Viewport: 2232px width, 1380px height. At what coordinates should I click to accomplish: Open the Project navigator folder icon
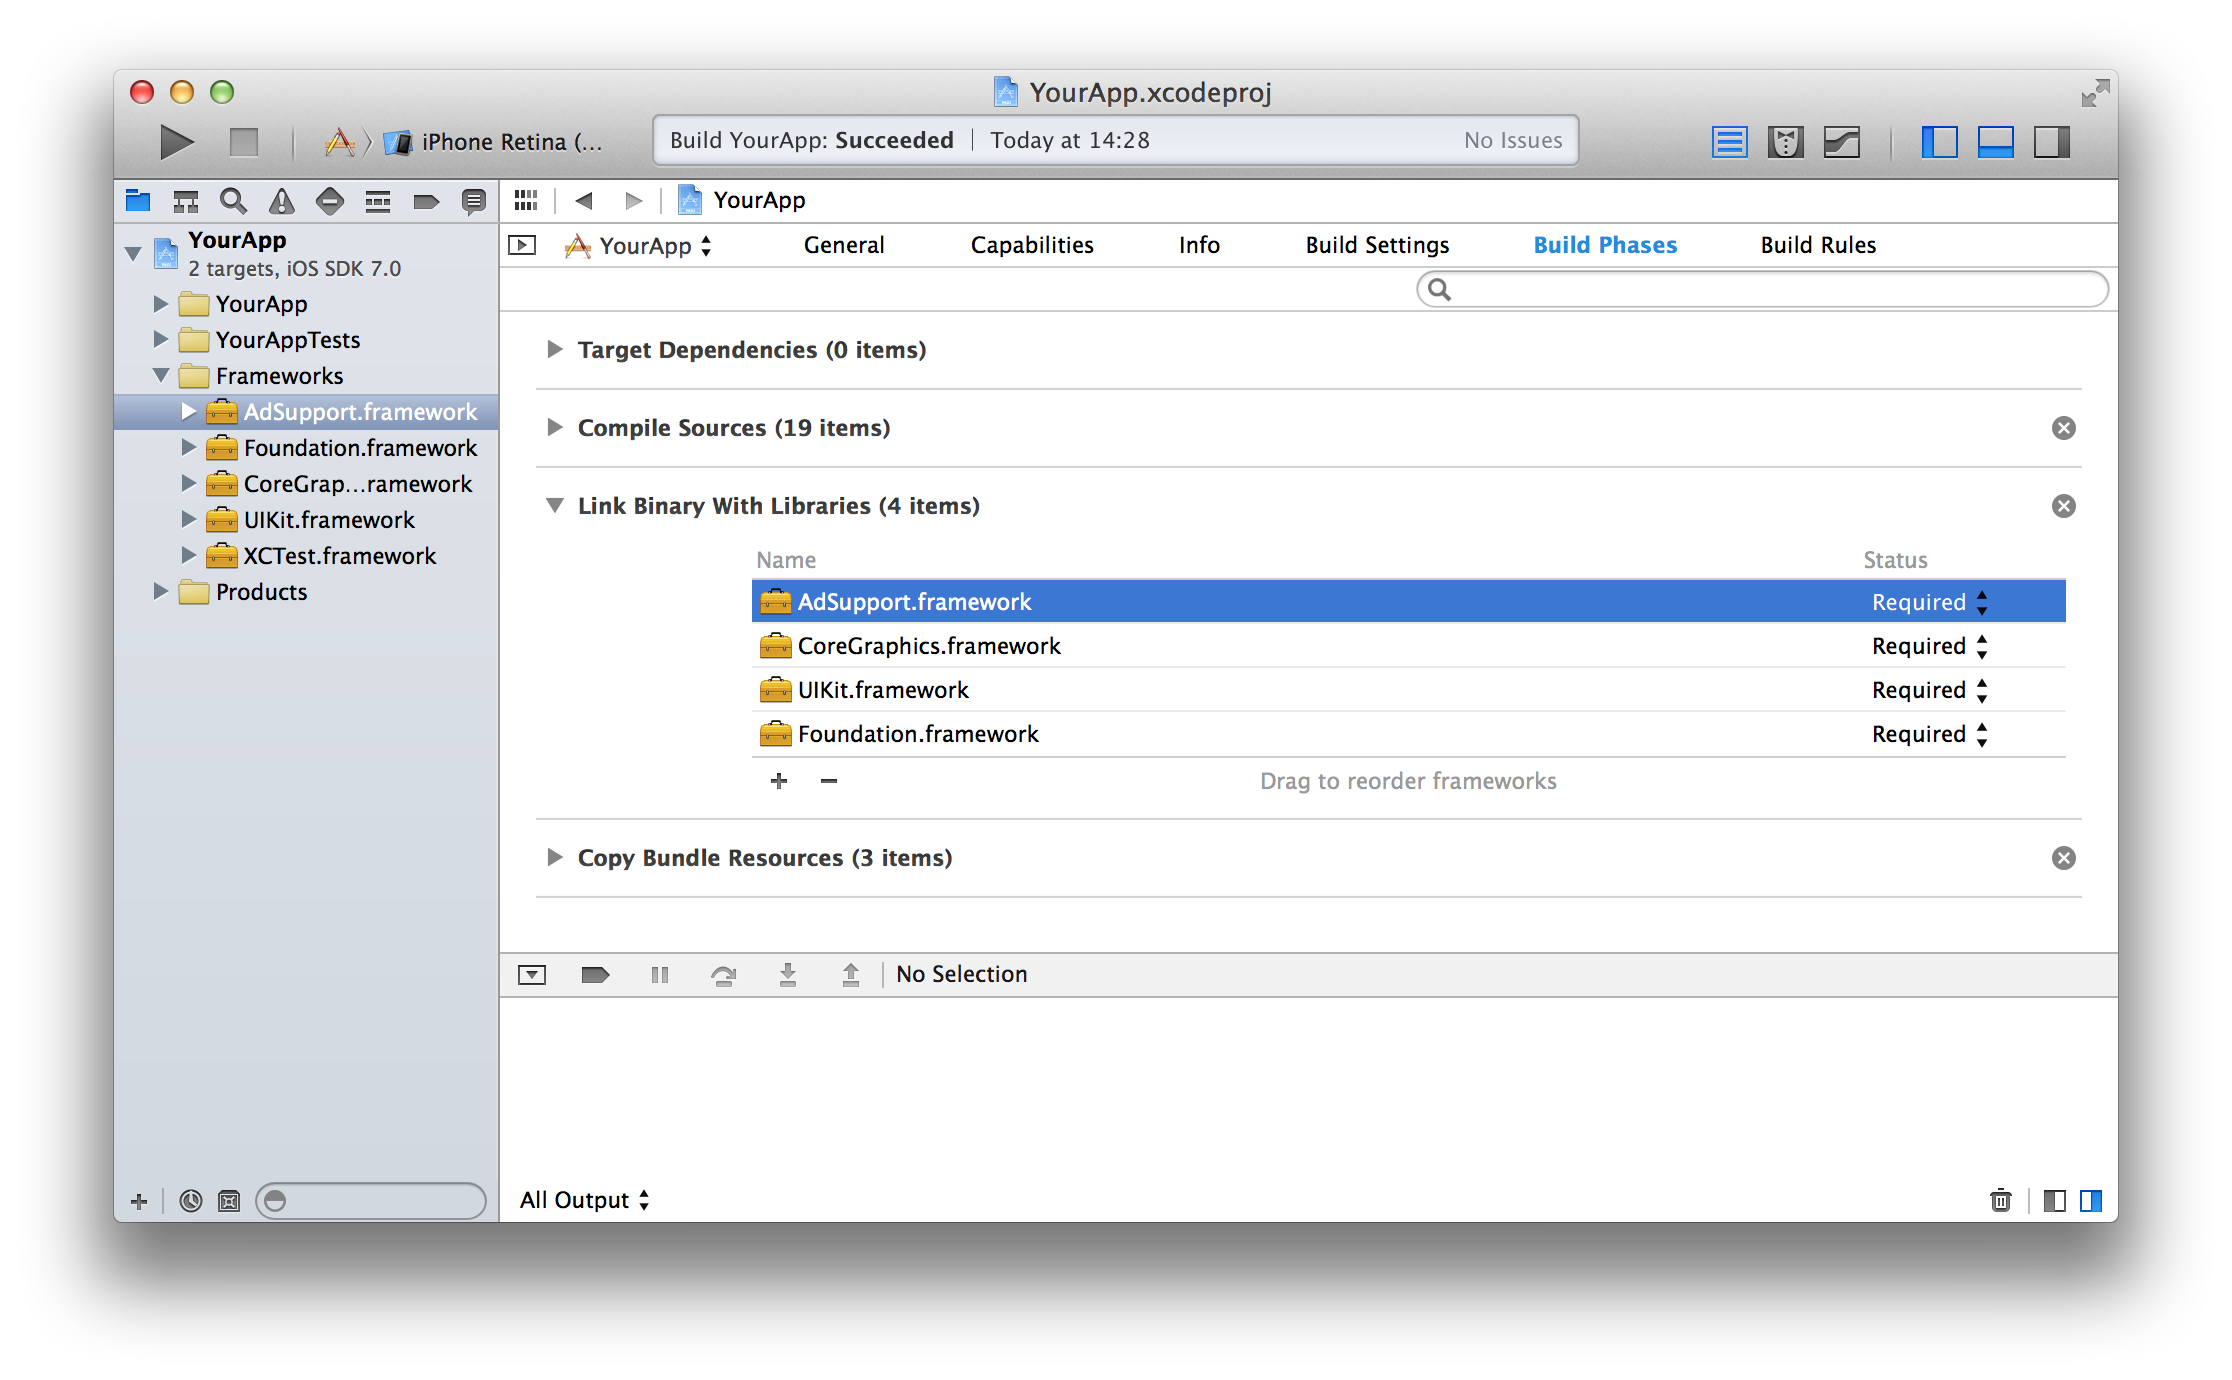point(138,201)
